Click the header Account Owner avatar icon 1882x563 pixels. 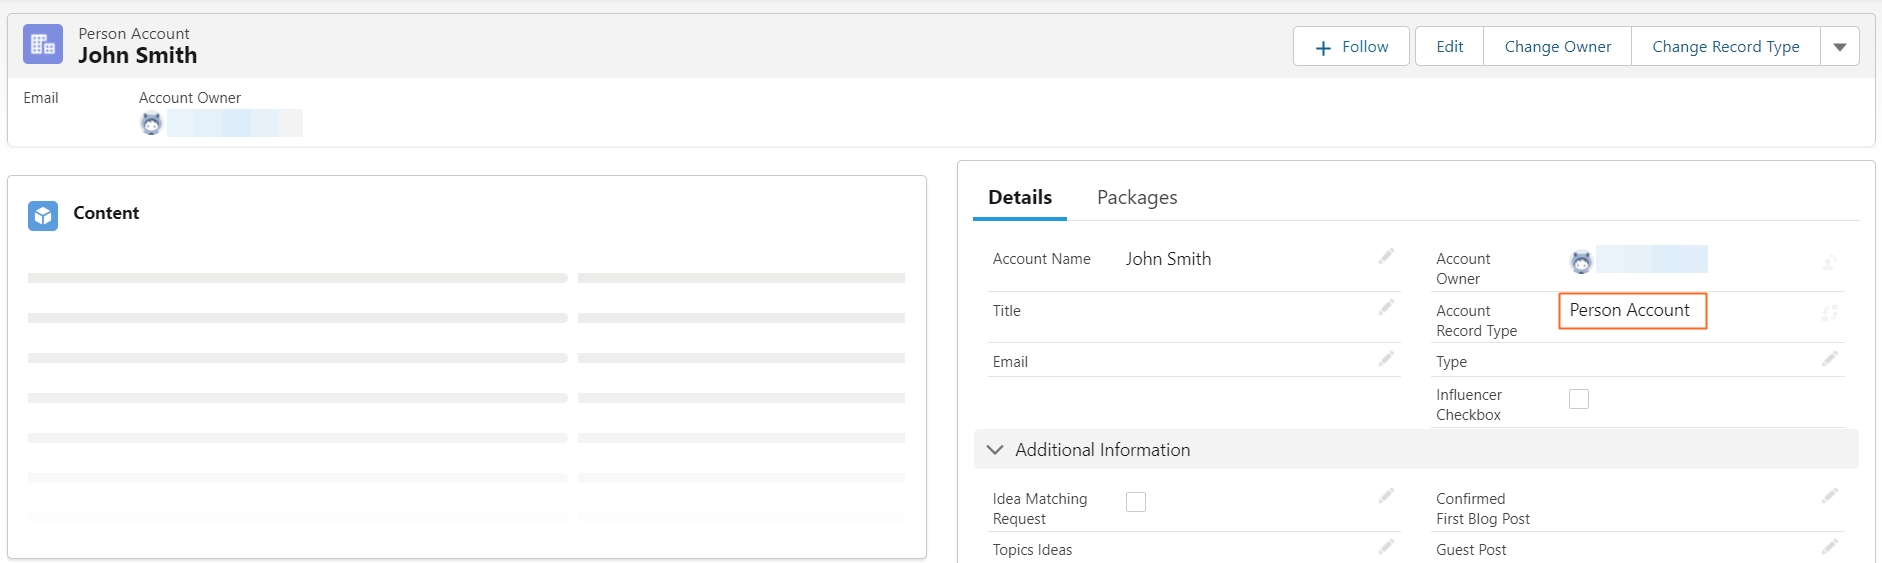tap(151, 123)
